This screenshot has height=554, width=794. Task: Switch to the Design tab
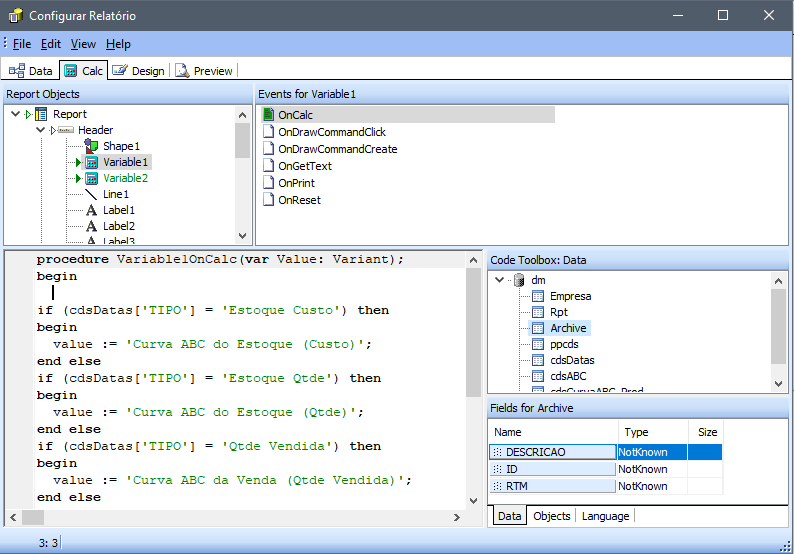click(x=138, y=71)
